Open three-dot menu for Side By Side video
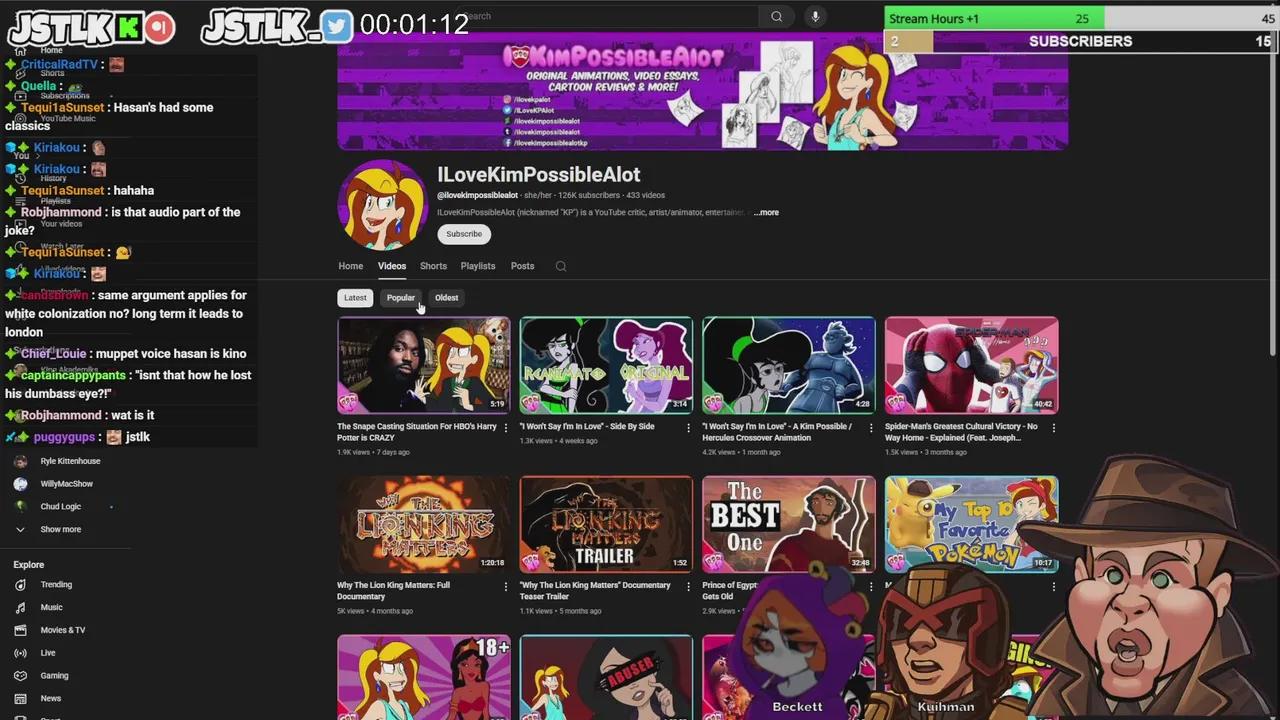 click(688, 428)
